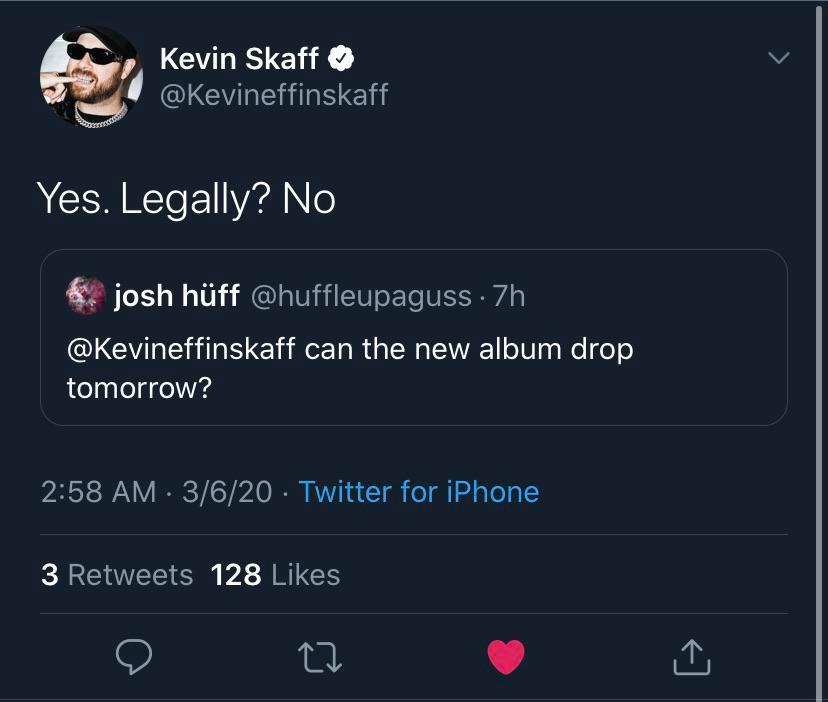Open josh hüff's name in quoted tweet
Screen dimensions: 828x702
point(177,296)
